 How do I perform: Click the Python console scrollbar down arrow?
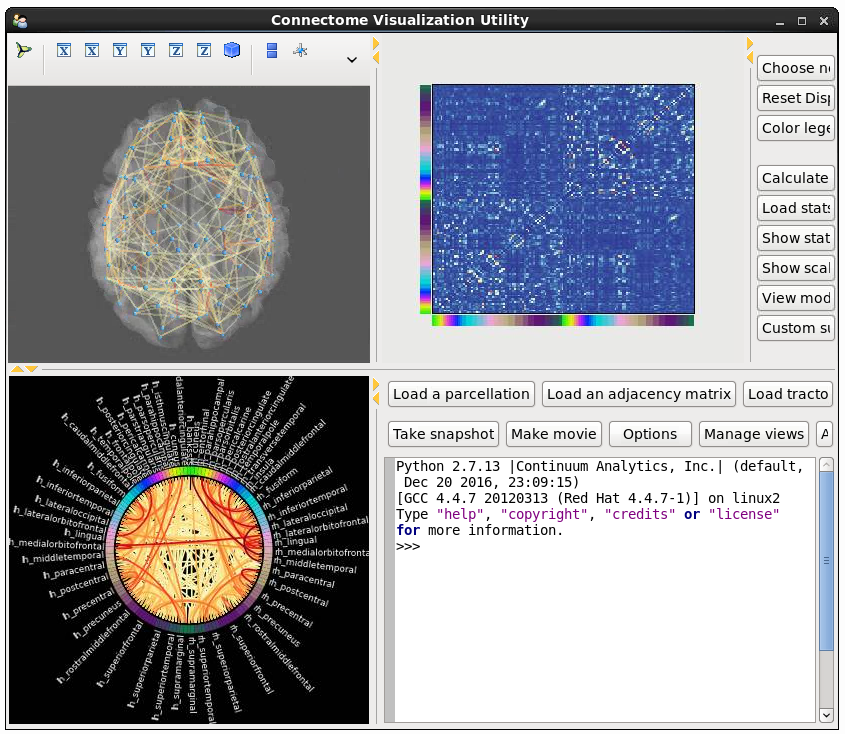[x=826, y=714]
